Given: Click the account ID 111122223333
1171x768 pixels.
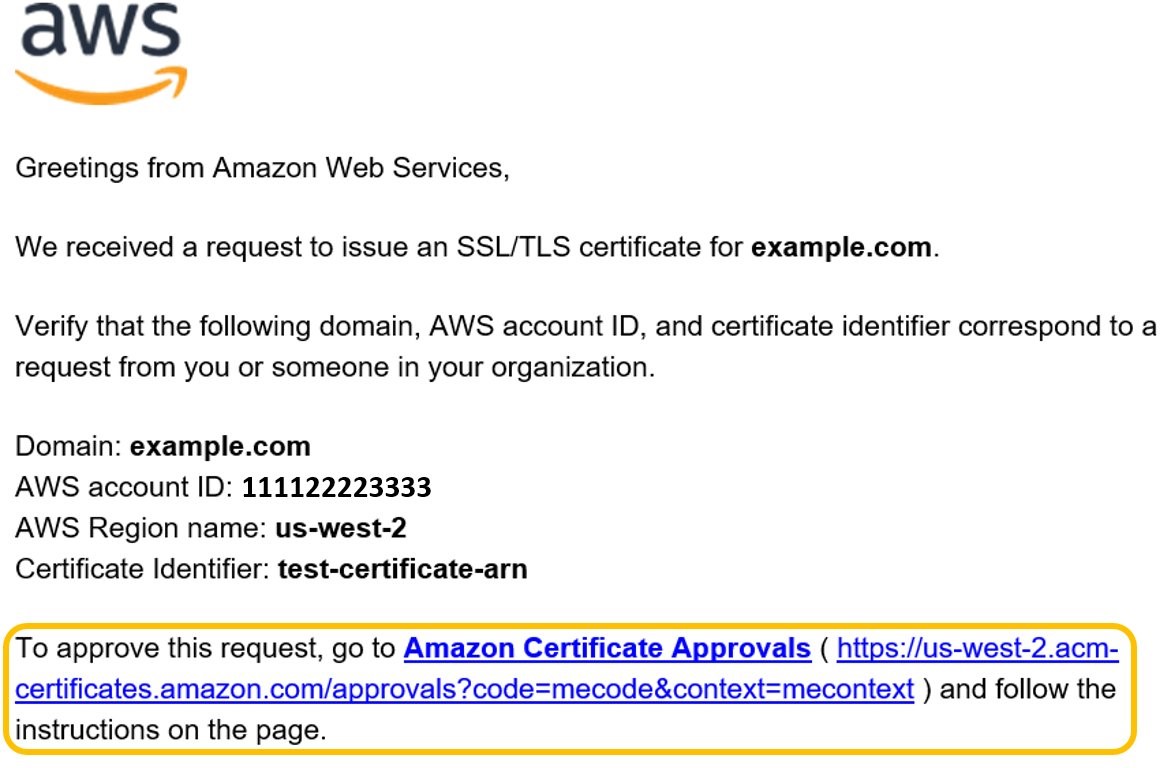Looking at the screenshot, I should (337, 487).
